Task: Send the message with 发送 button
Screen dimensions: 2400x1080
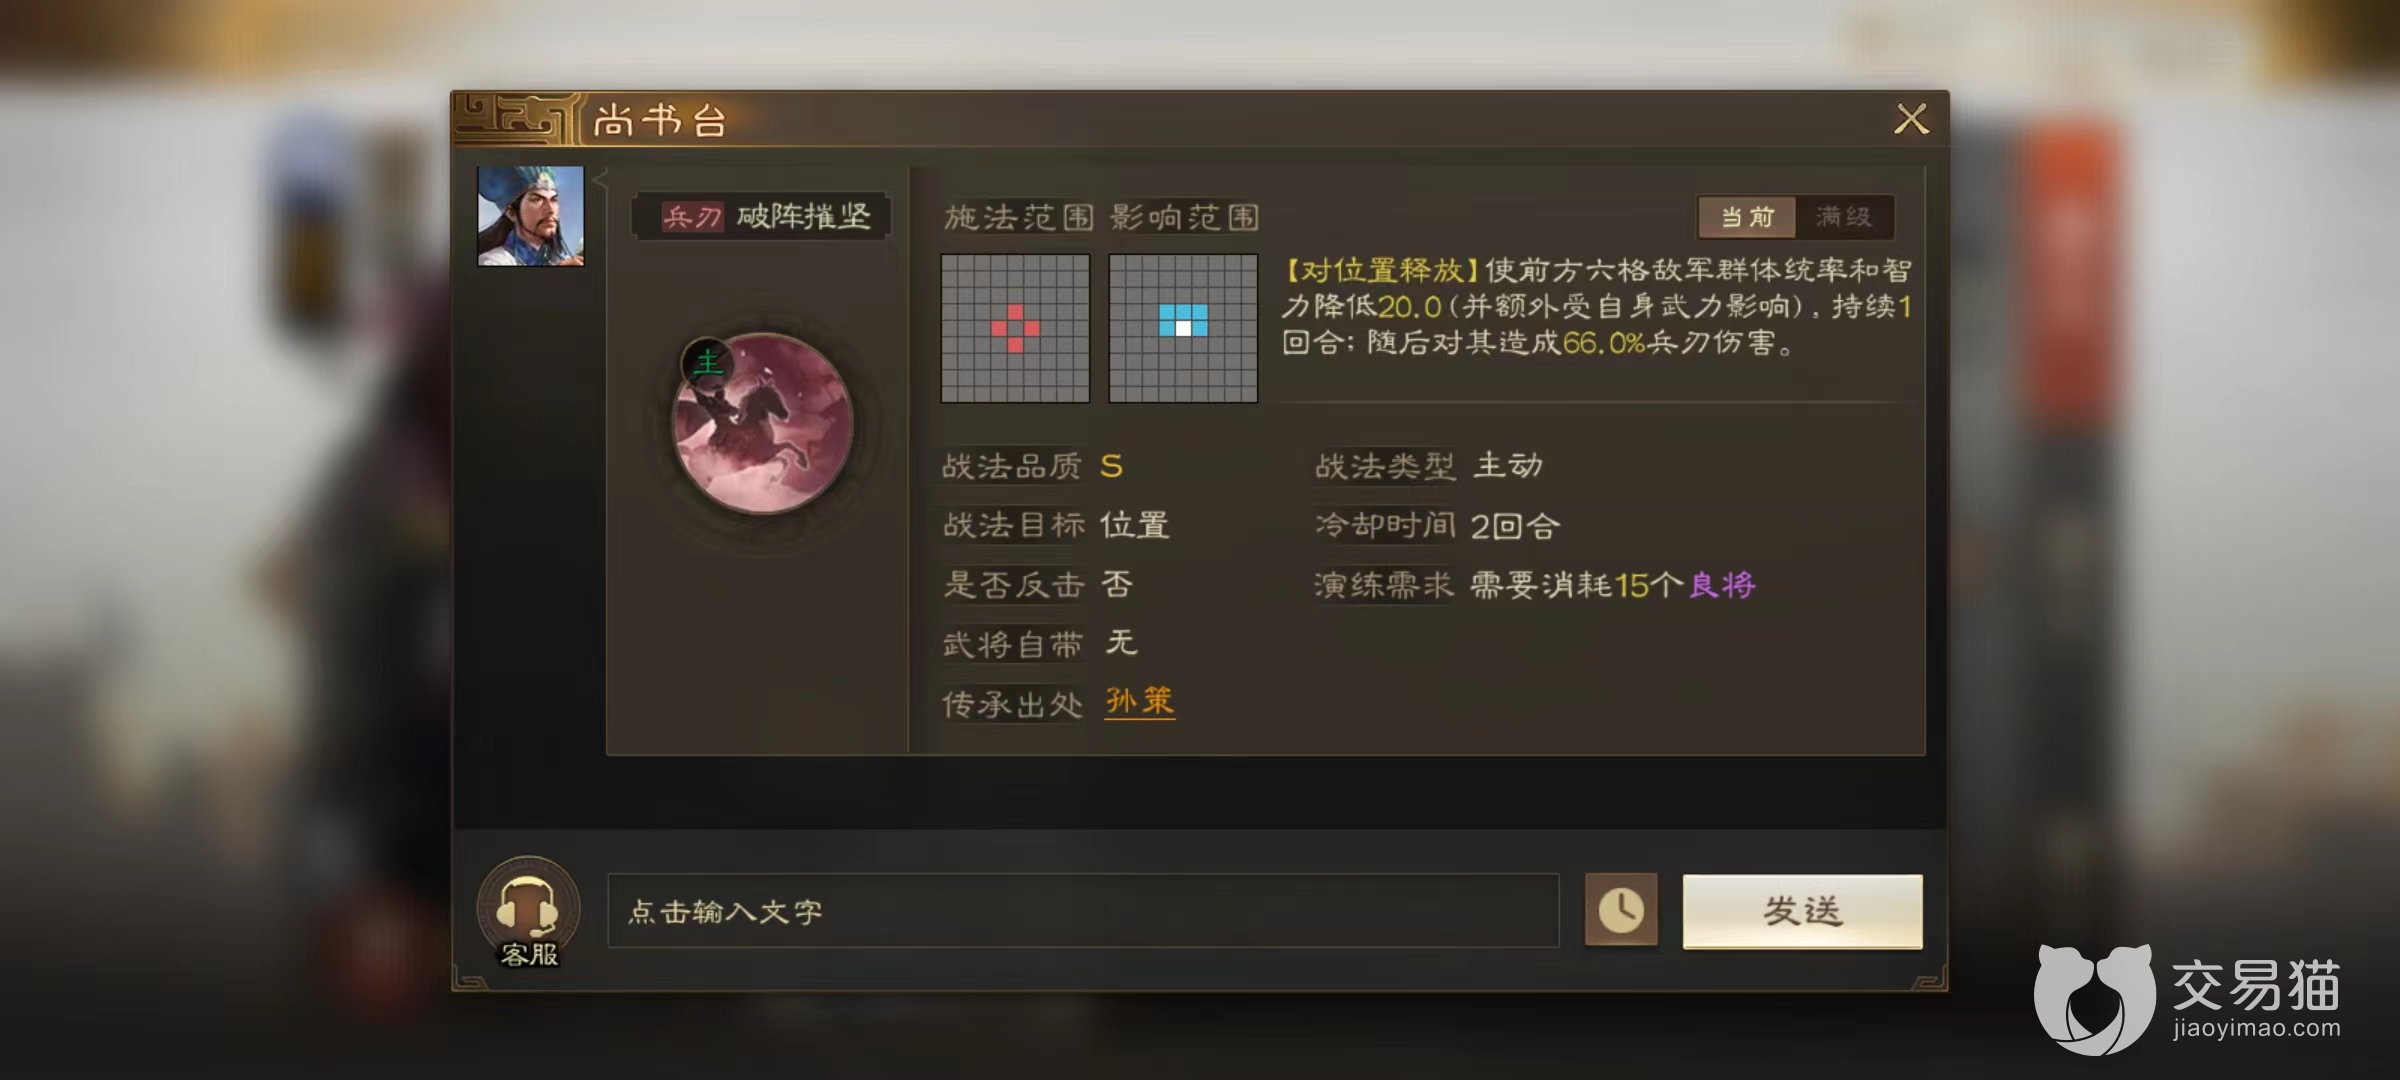Action: [x=1802, y=911]
